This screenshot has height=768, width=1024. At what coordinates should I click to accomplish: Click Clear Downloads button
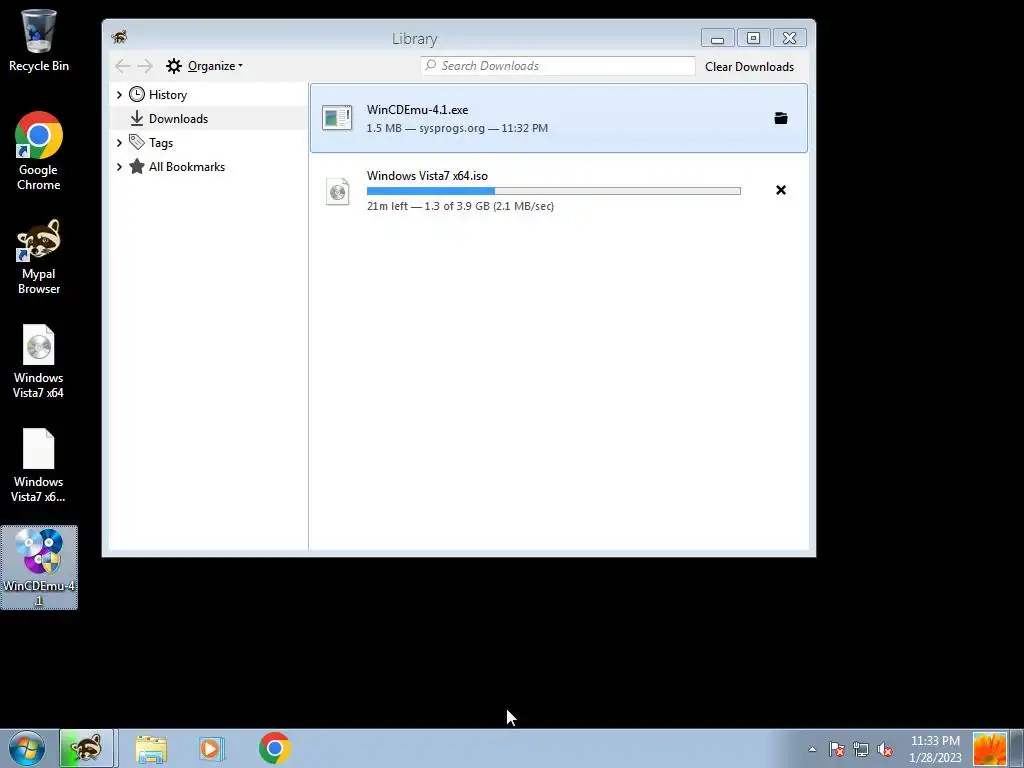(x=749, y=67)
